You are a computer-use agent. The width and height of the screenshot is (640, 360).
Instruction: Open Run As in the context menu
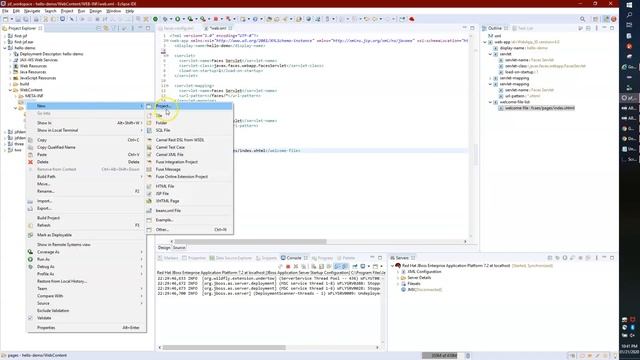(x=87, y=259)
